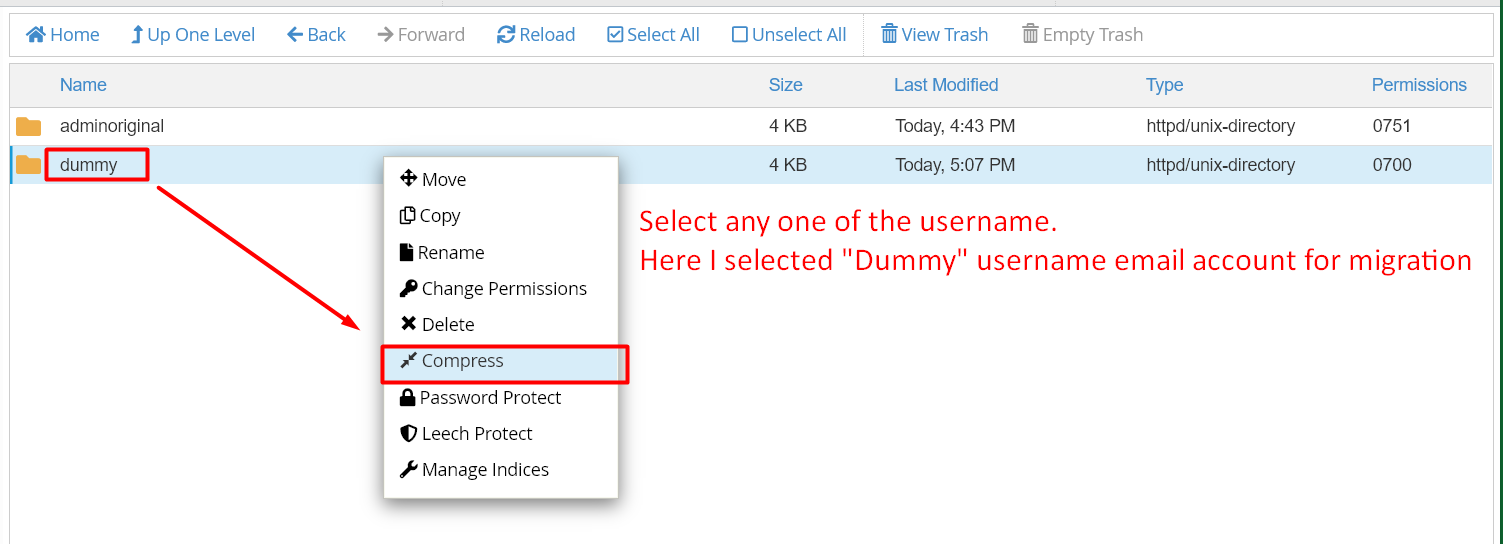
Task: Sort by Size column header
Action: 786,85
